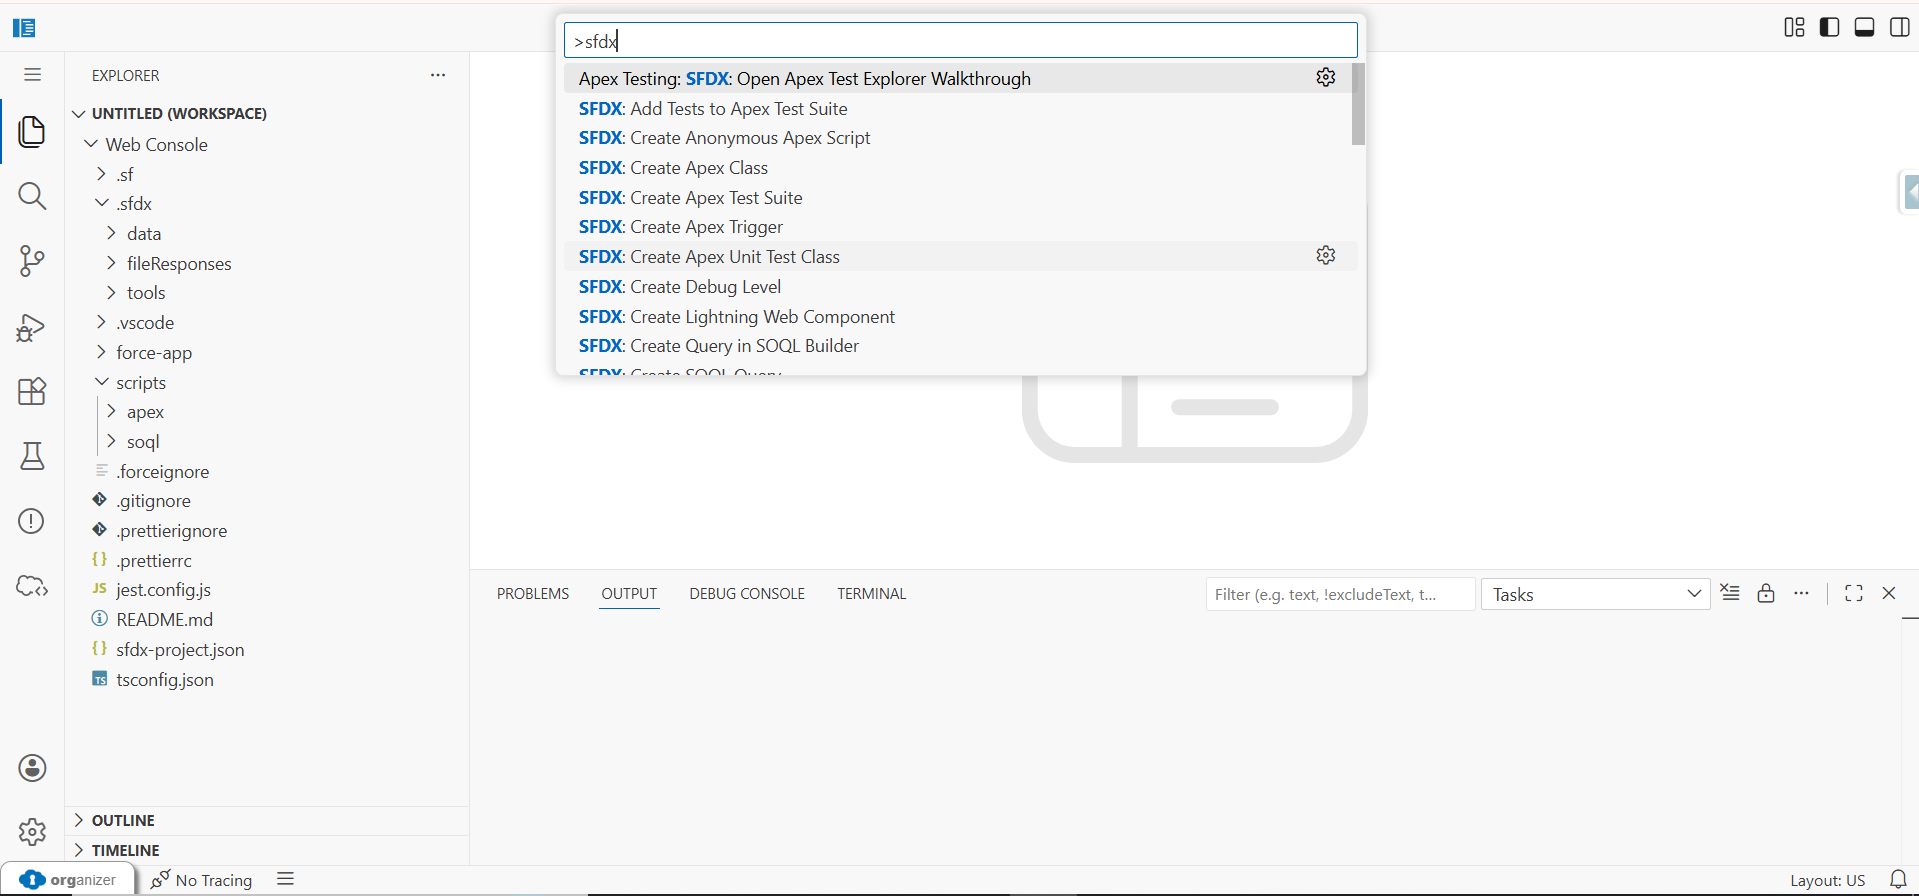Viewport: 1919px width, 896px height.
Task: Open the Explorer view in activity bar
Action: click(x=32, y=131)
